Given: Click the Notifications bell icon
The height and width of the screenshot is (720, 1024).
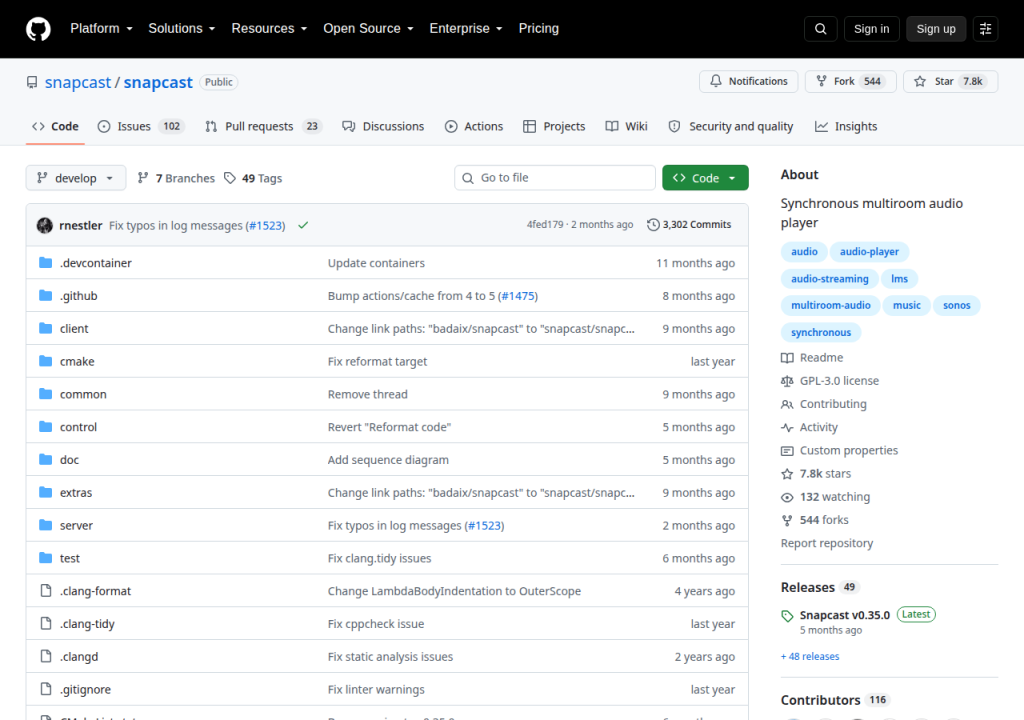Looking at the screenshot, I should [x=716, y=81].
